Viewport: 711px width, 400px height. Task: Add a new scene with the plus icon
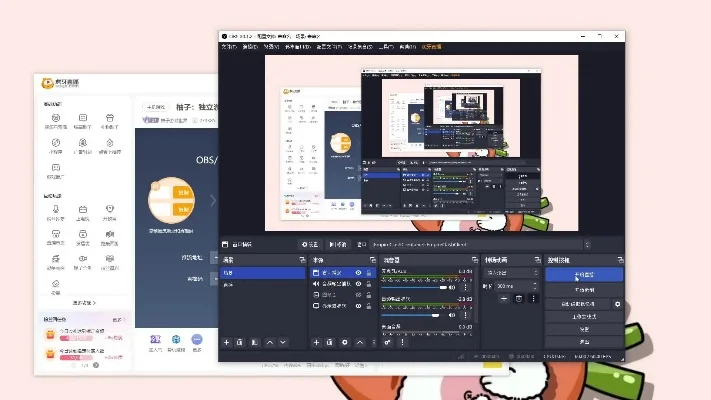tap(227, 342)
